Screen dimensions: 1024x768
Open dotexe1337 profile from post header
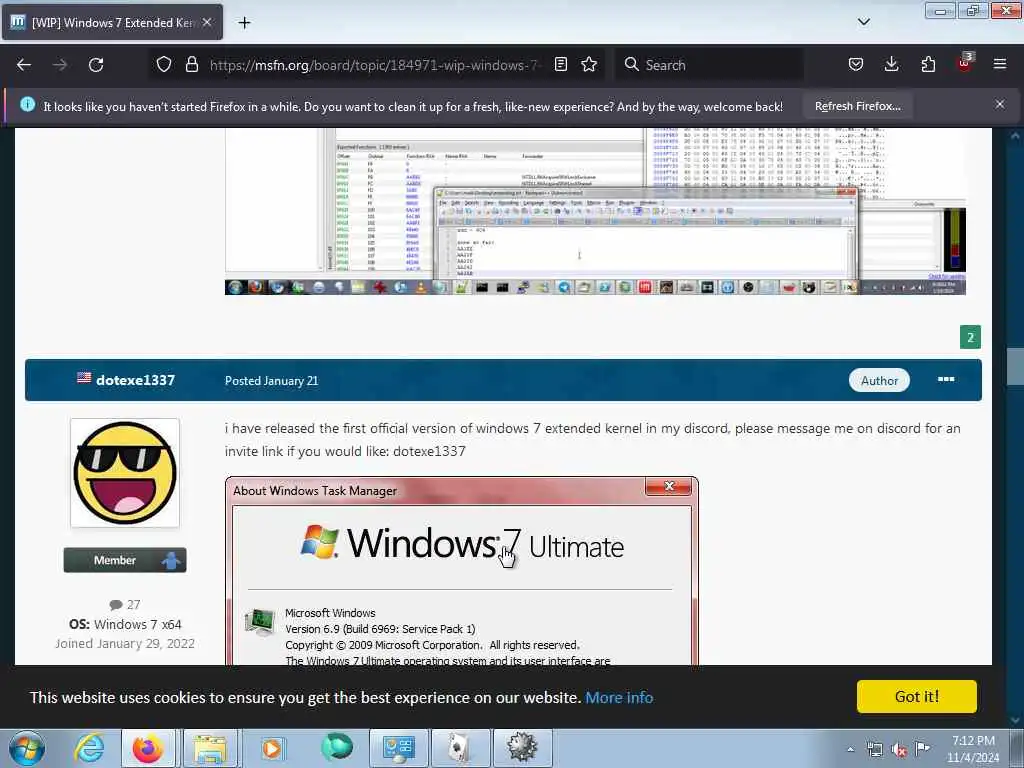click(135, 380)
